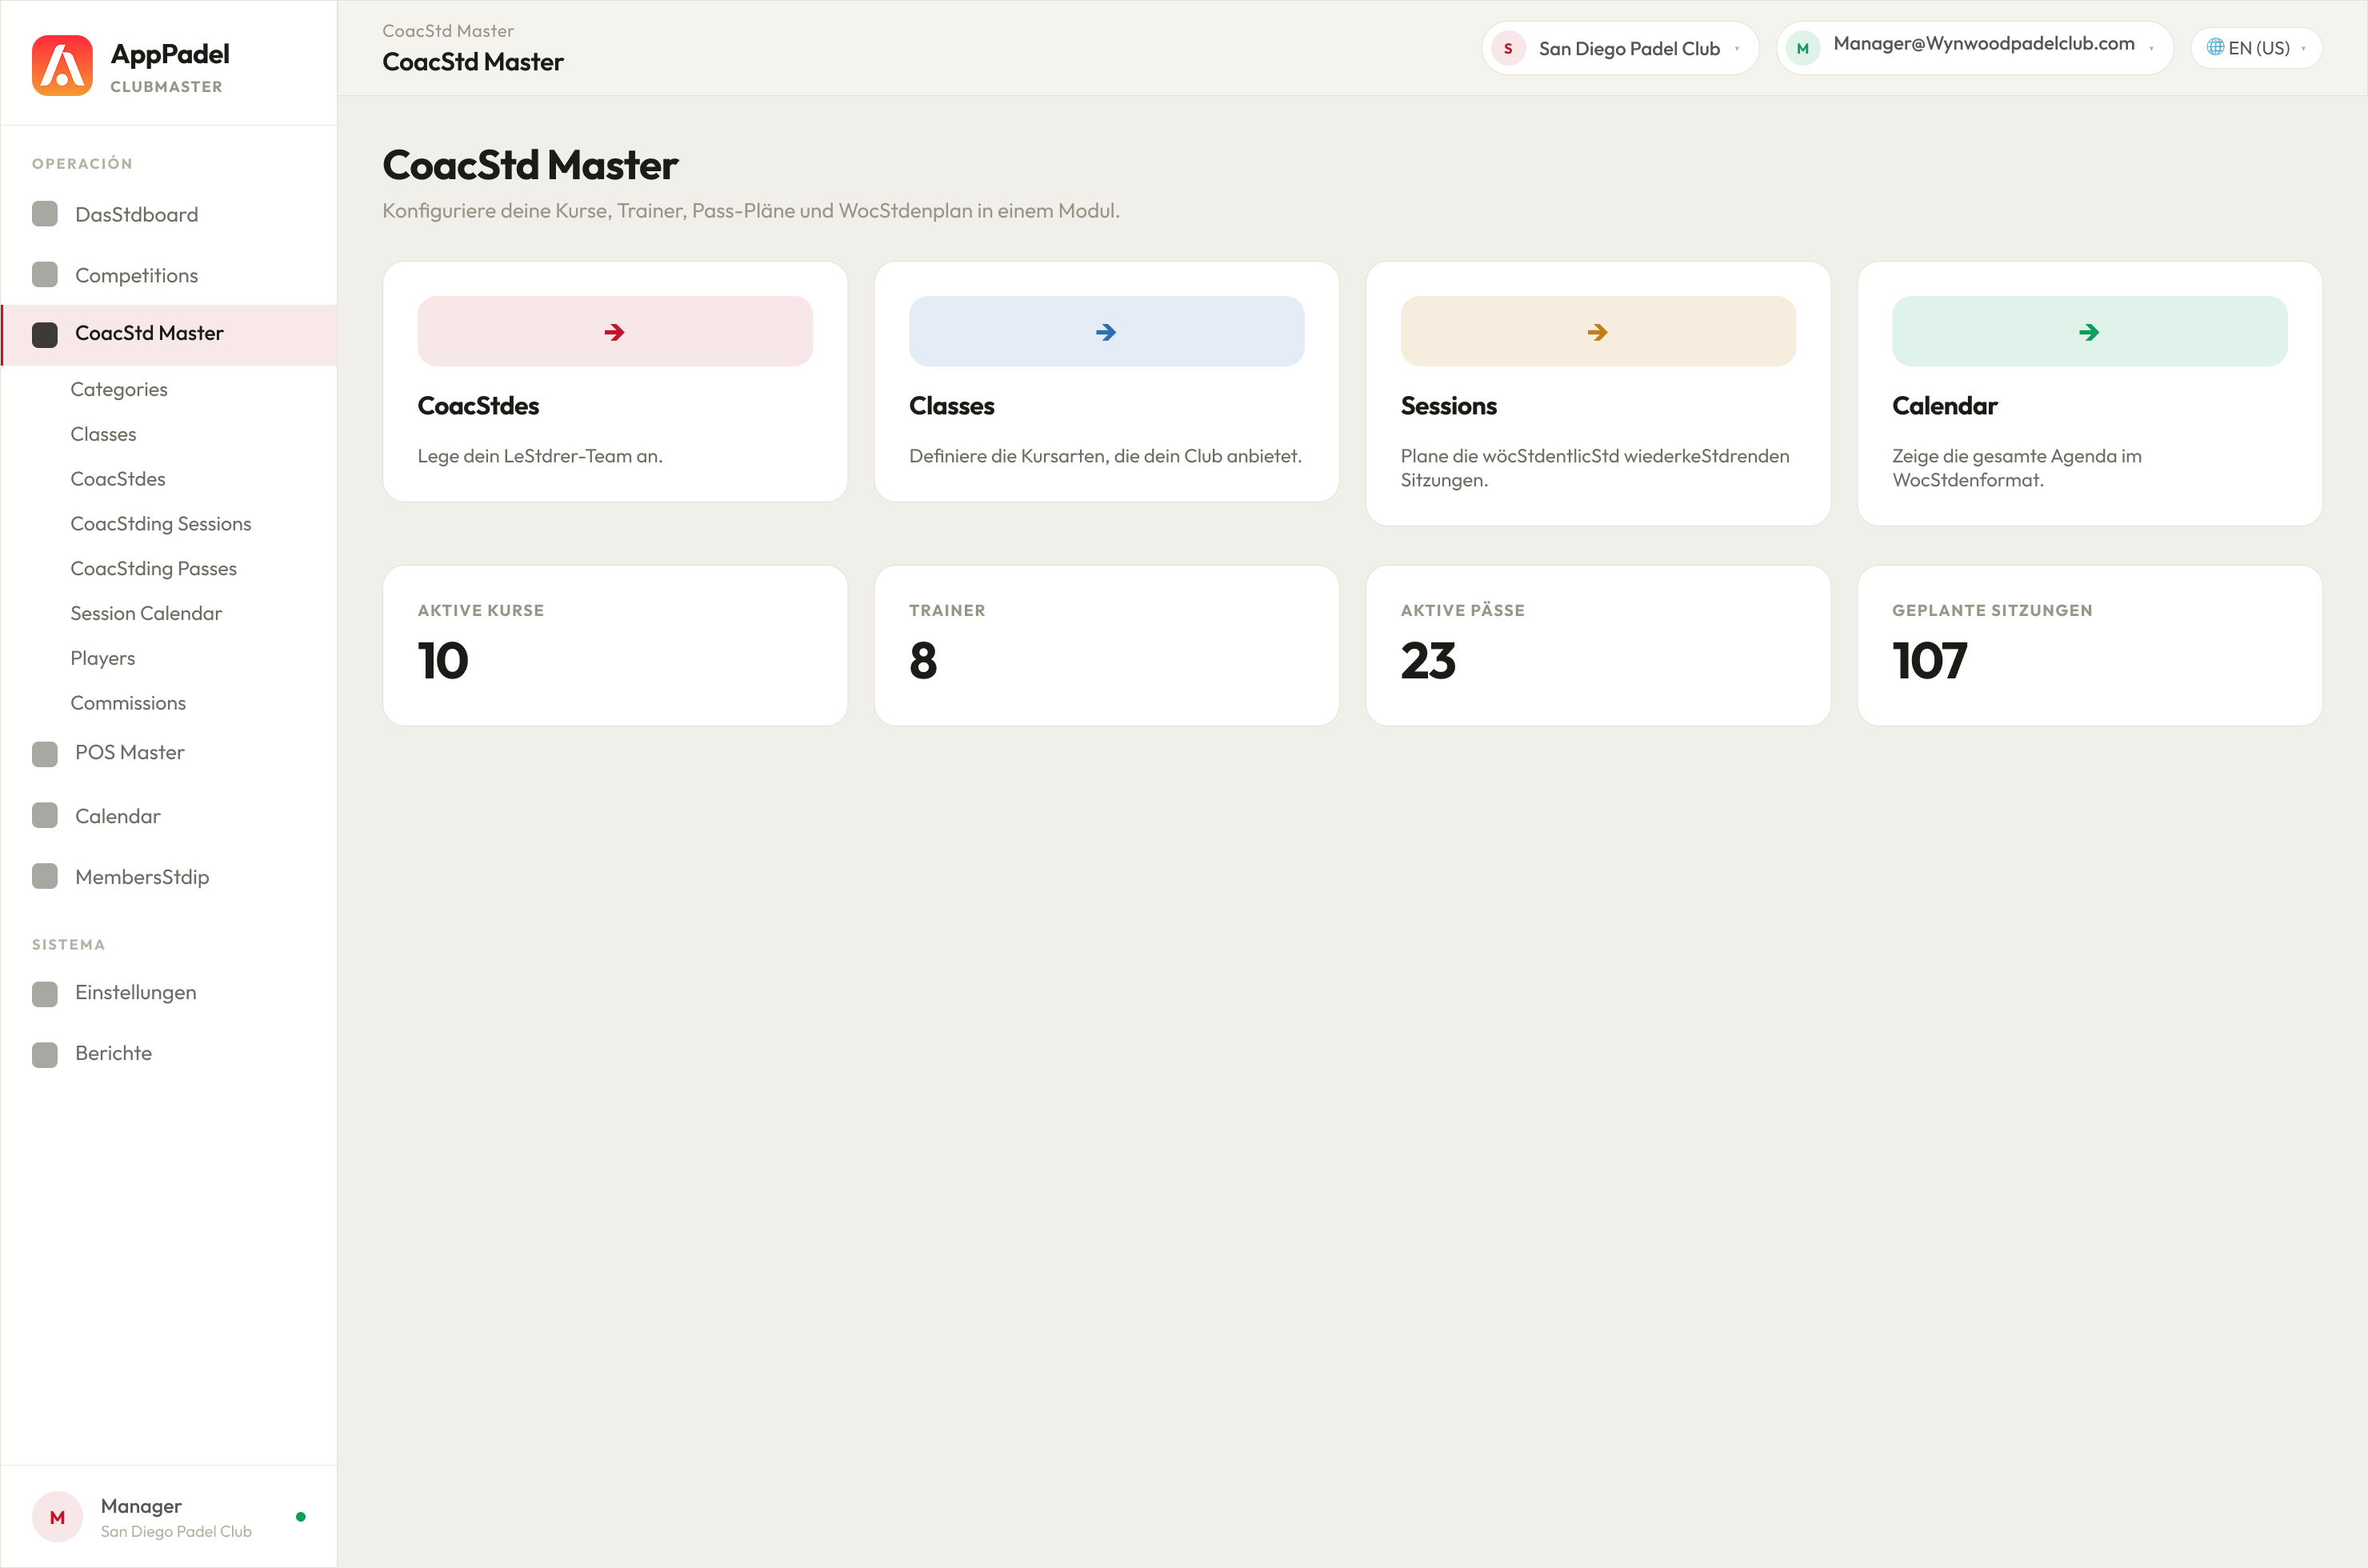
Task: Click the orange arrow on Sessions card
Action: click(1597, 332)
